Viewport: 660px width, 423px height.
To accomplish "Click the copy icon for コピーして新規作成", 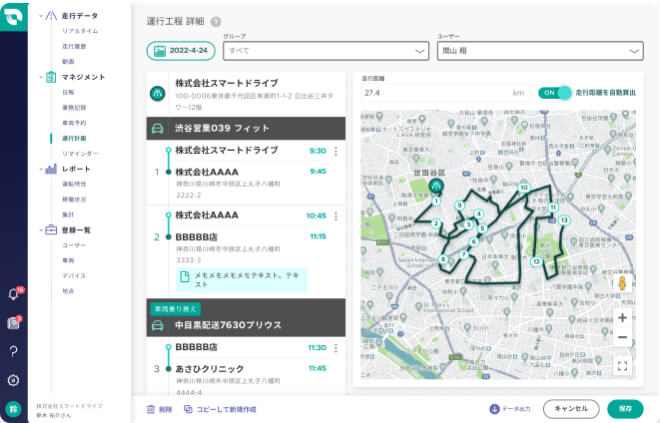I will [188, 409].
